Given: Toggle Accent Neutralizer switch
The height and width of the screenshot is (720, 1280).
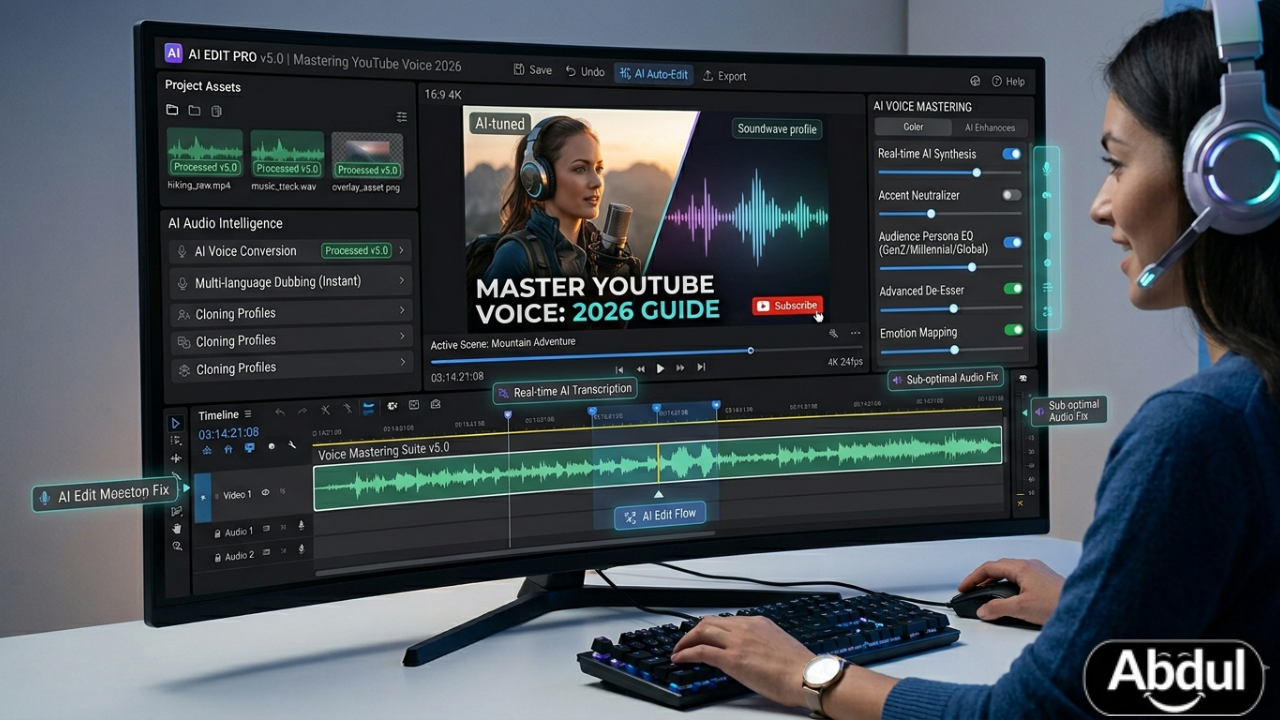Looking at the screenshot, I should (x=1012, y=195).
